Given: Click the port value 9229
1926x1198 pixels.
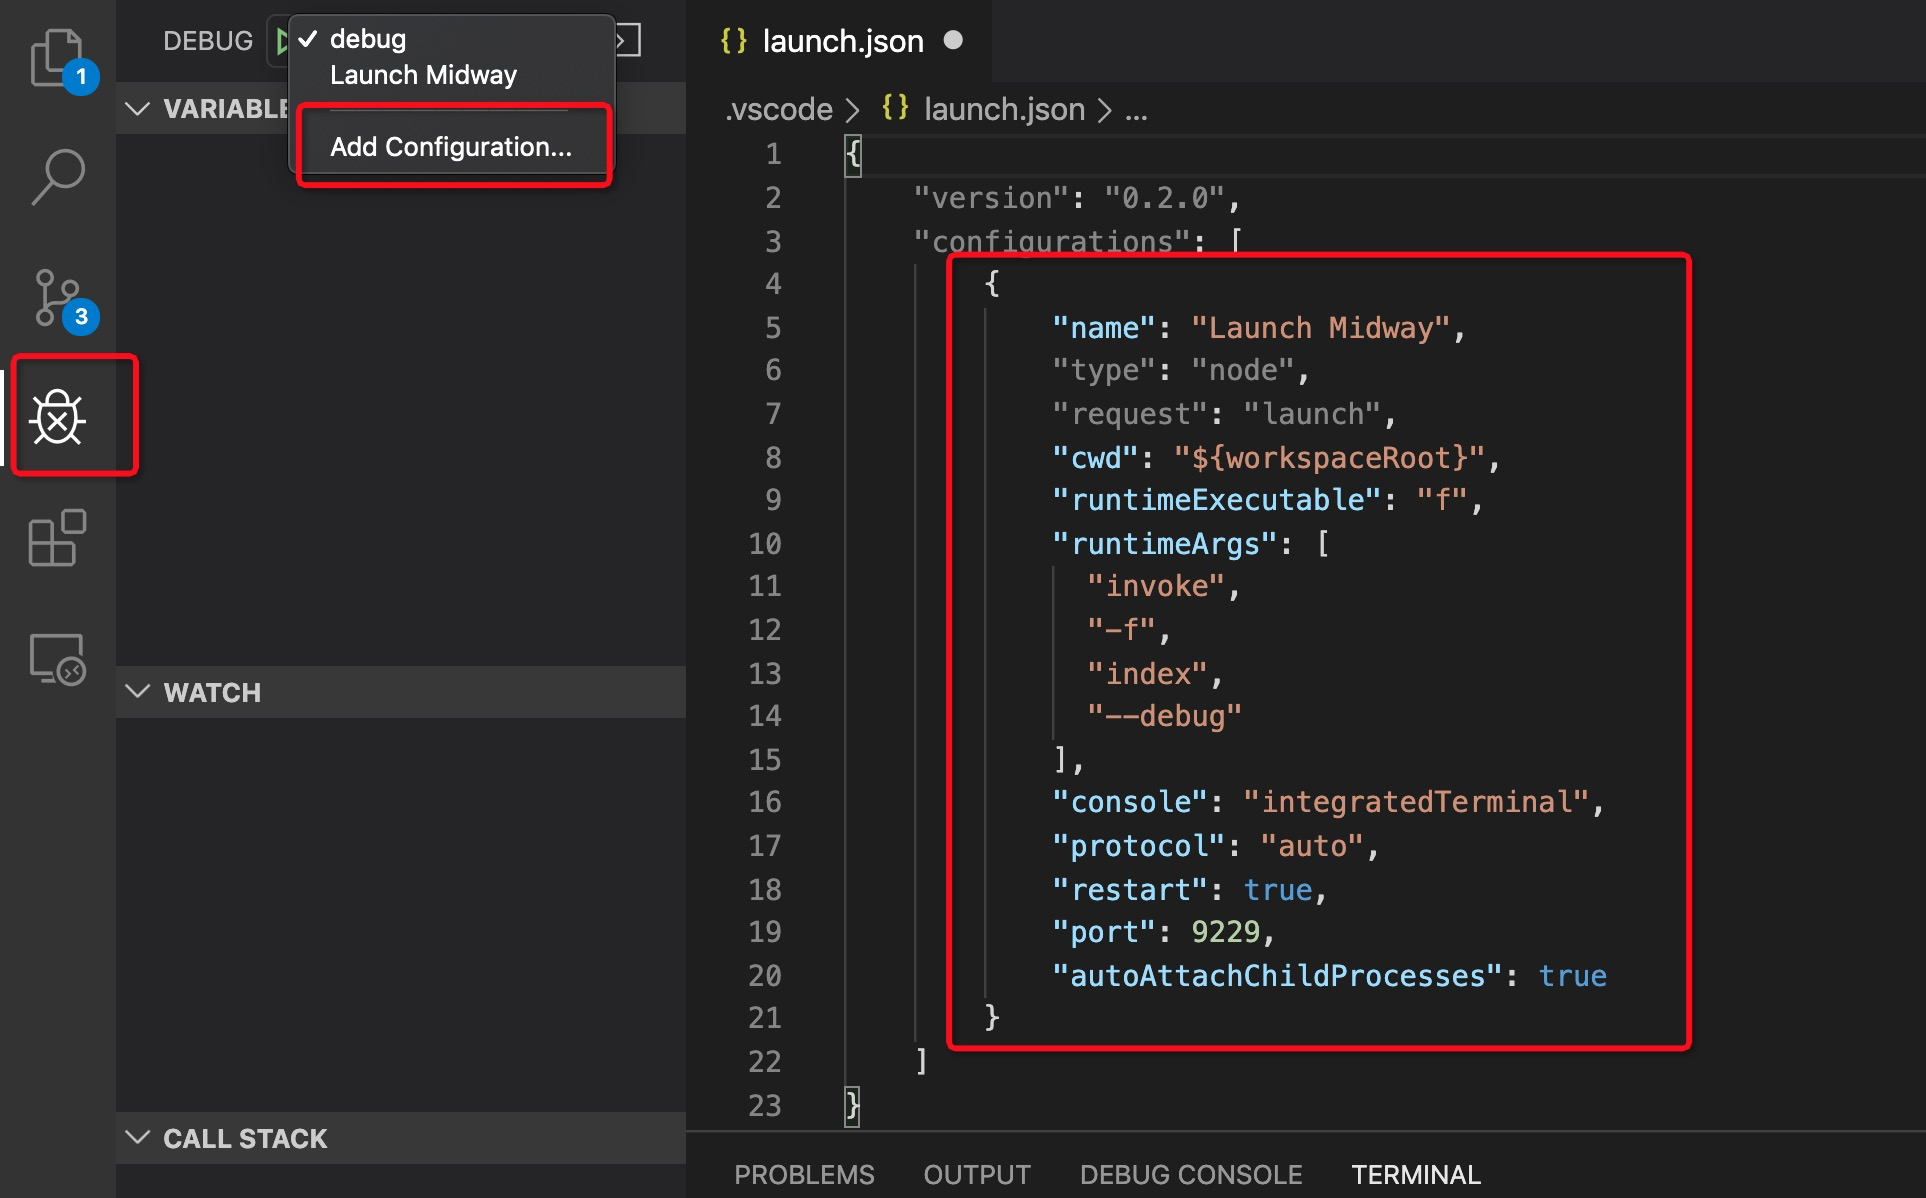Looking at the screenshot, I should pos(1225,932).
